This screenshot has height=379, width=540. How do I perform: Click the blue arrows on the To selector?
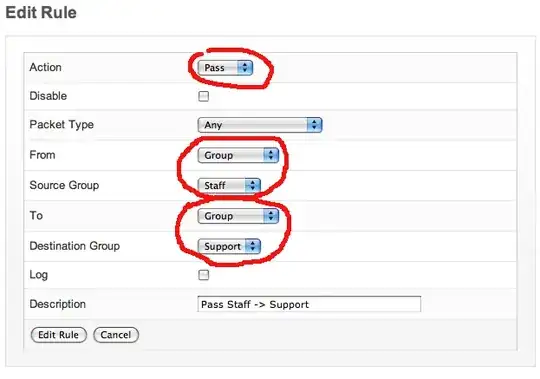tap(271, 216)
